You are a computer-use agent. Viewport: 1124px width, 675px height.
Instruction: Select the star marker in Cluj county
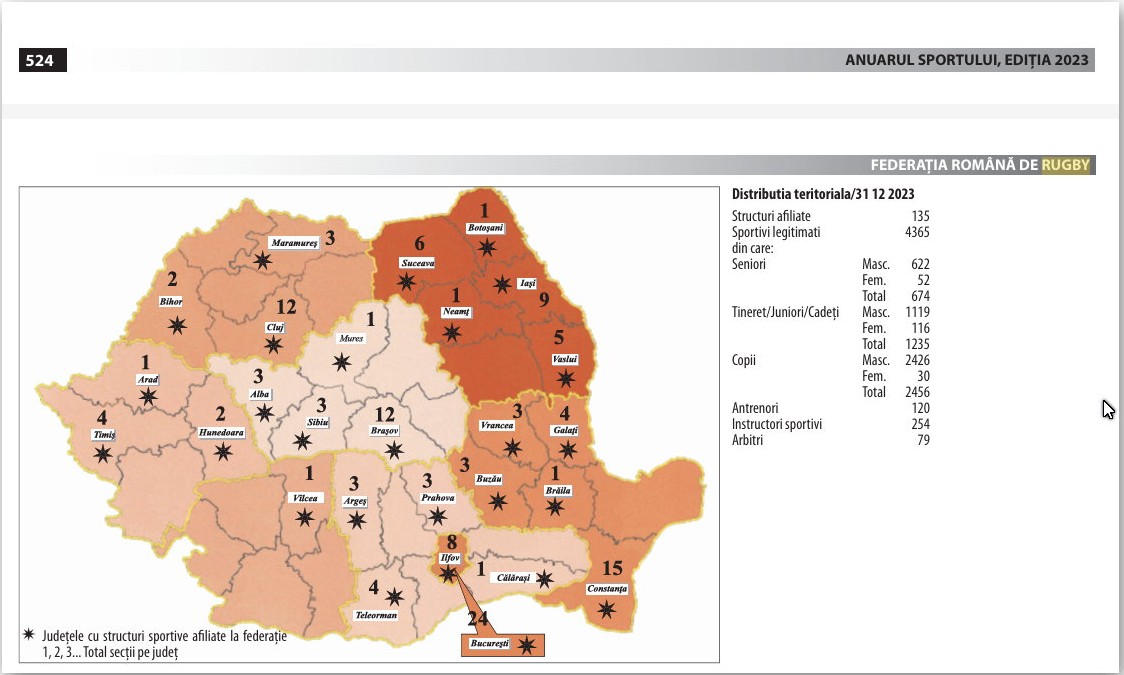click(273, 345)
